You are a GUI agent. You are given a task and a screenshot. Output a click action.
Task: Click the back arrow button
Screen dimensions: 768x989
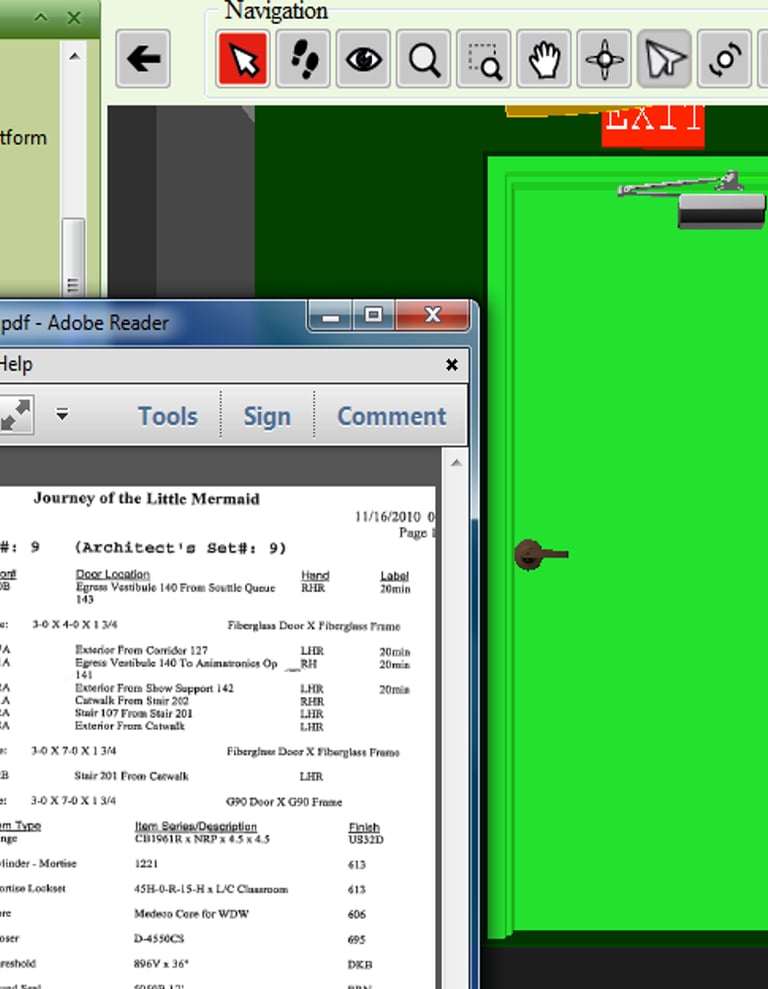(x=143, y=59)
